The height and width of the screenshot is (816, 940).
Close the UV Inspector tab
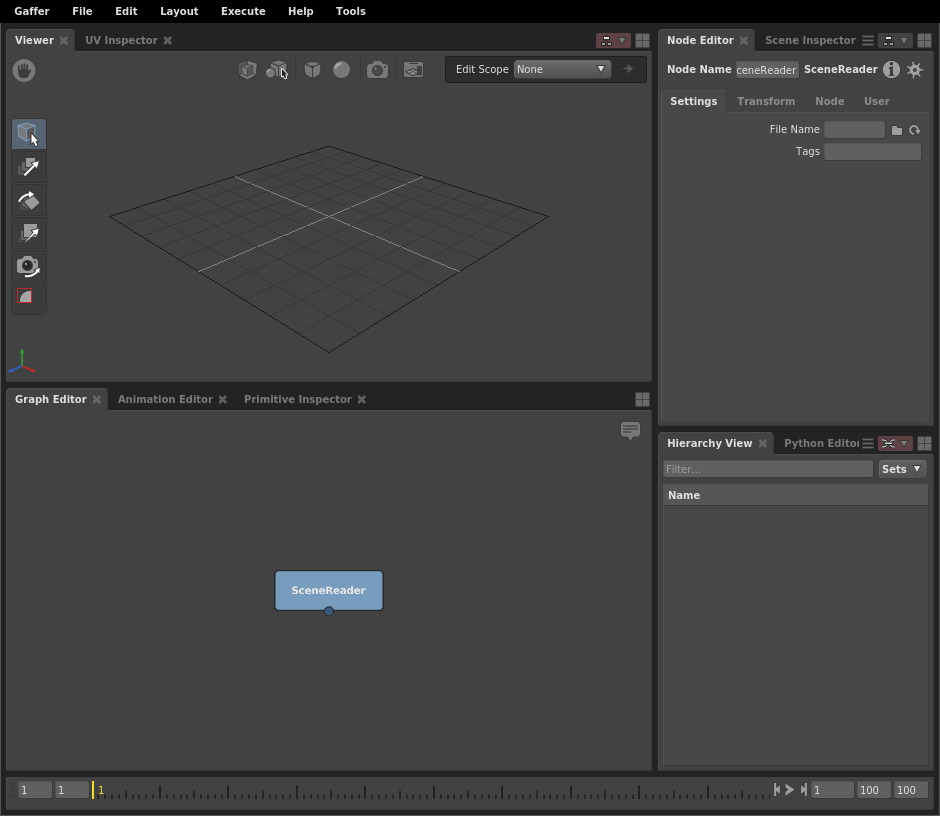(x=168, y=40)
